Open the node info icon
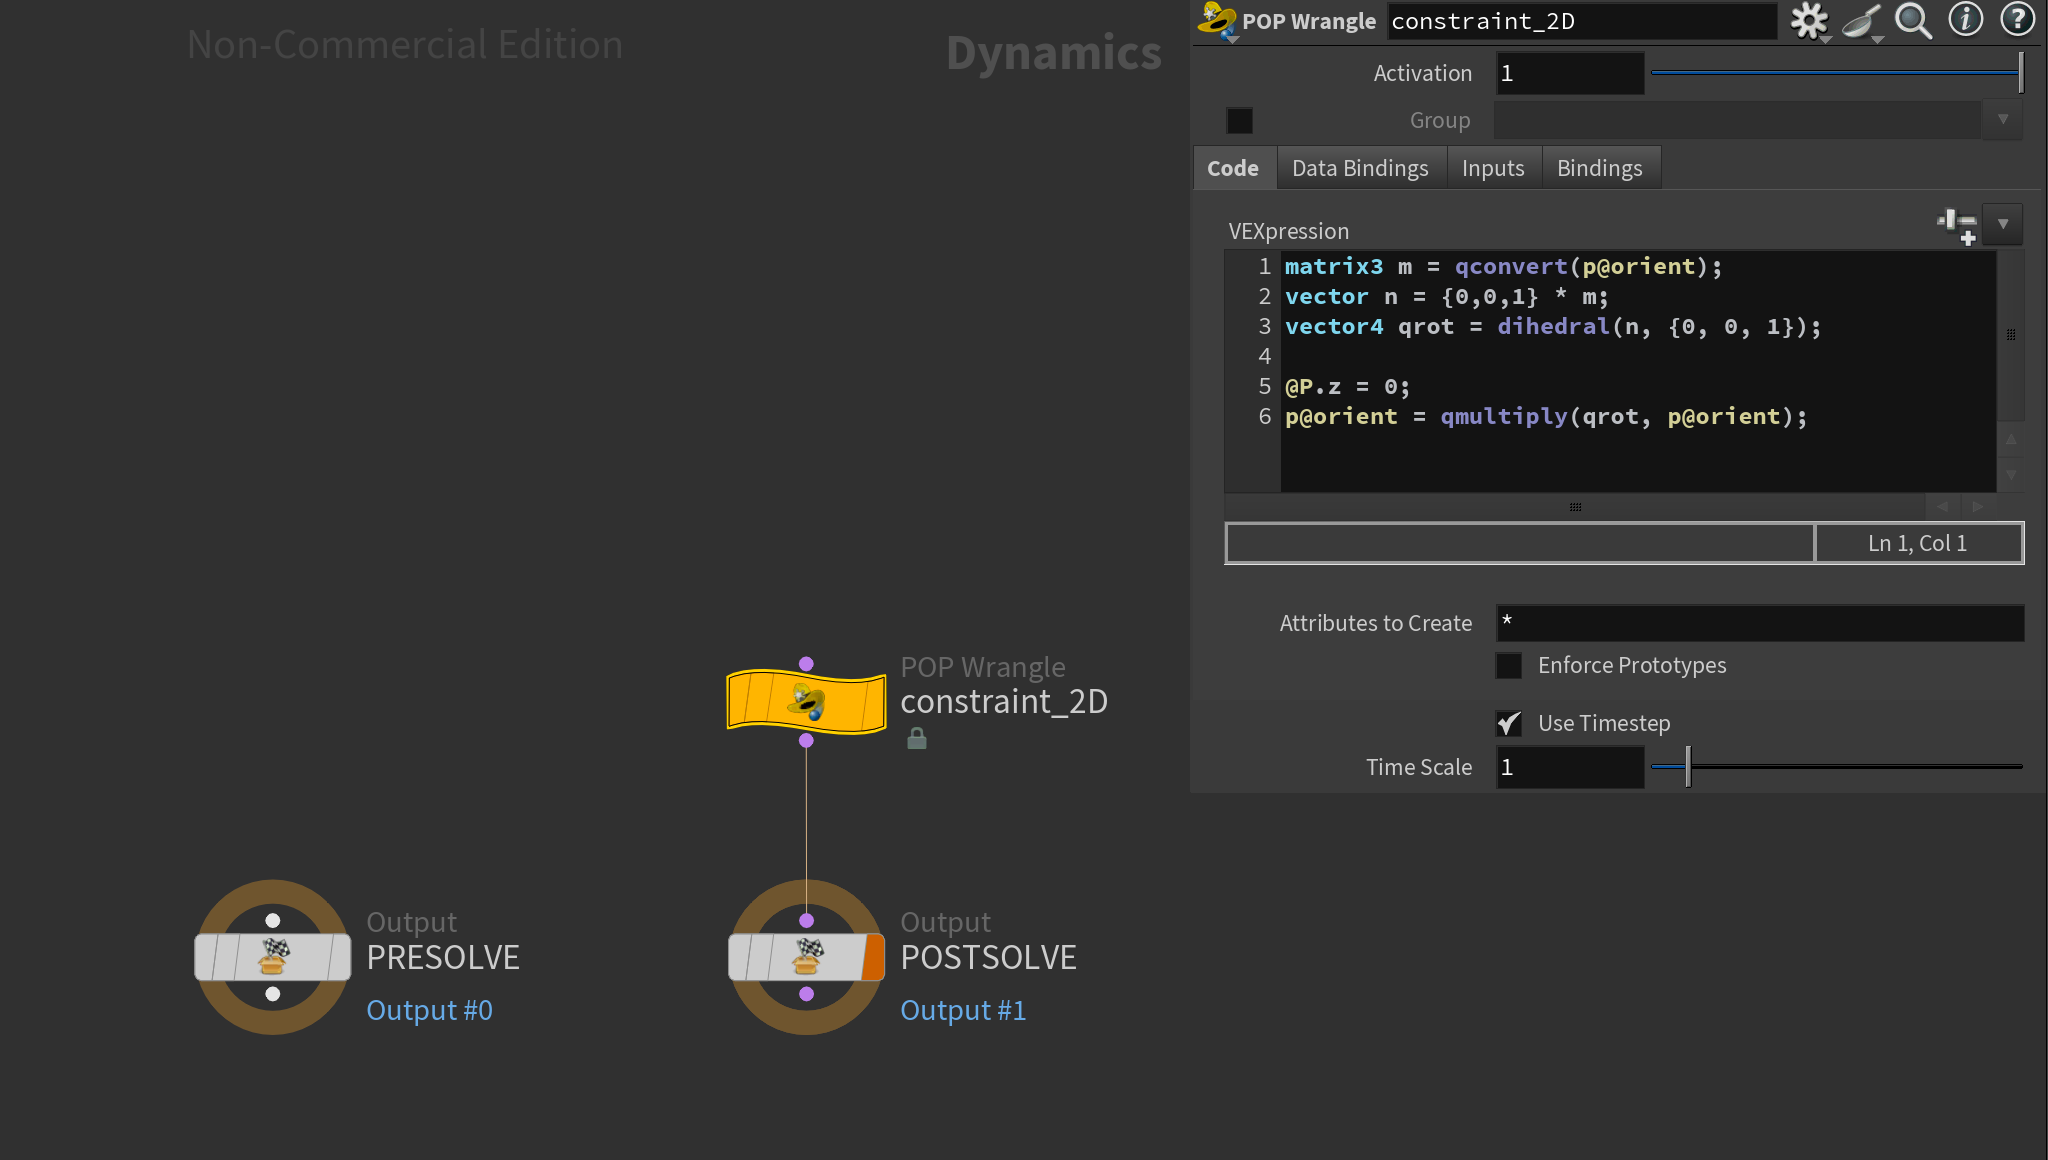This screenshot has width=2048, height=1160. coord(1965,20)
